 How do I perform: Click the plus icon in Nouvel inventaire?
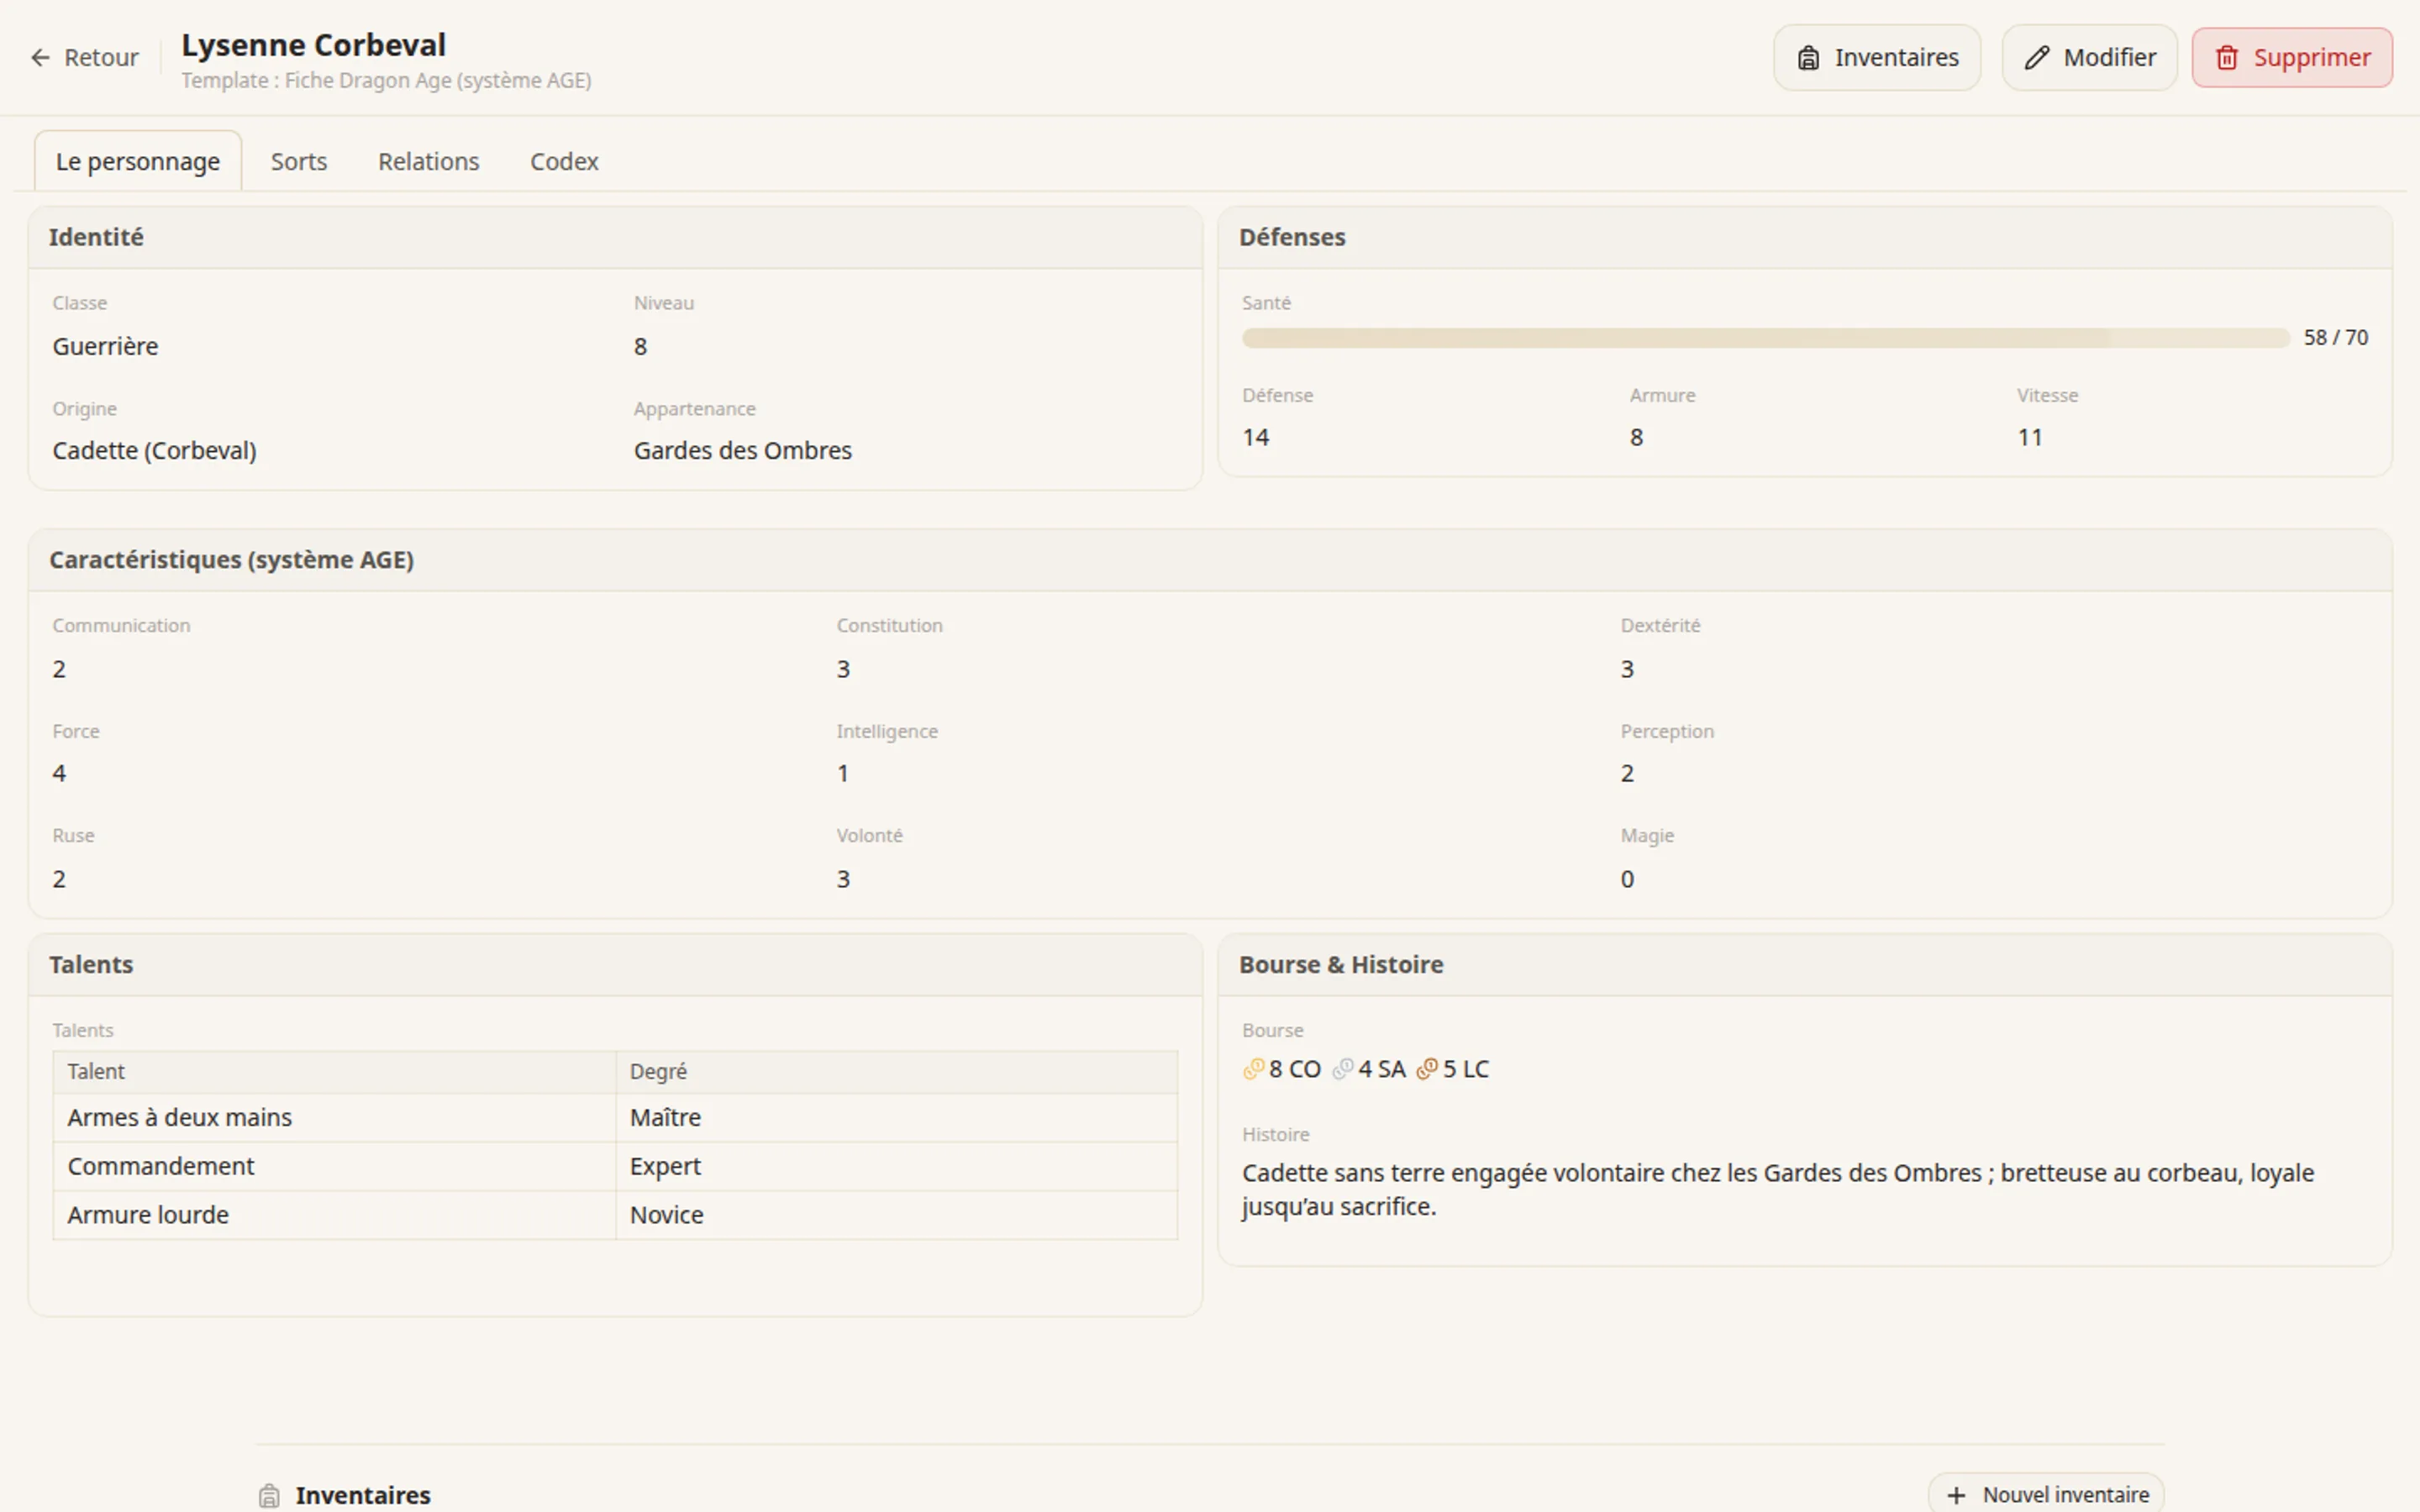[x=1957, y=1496]
